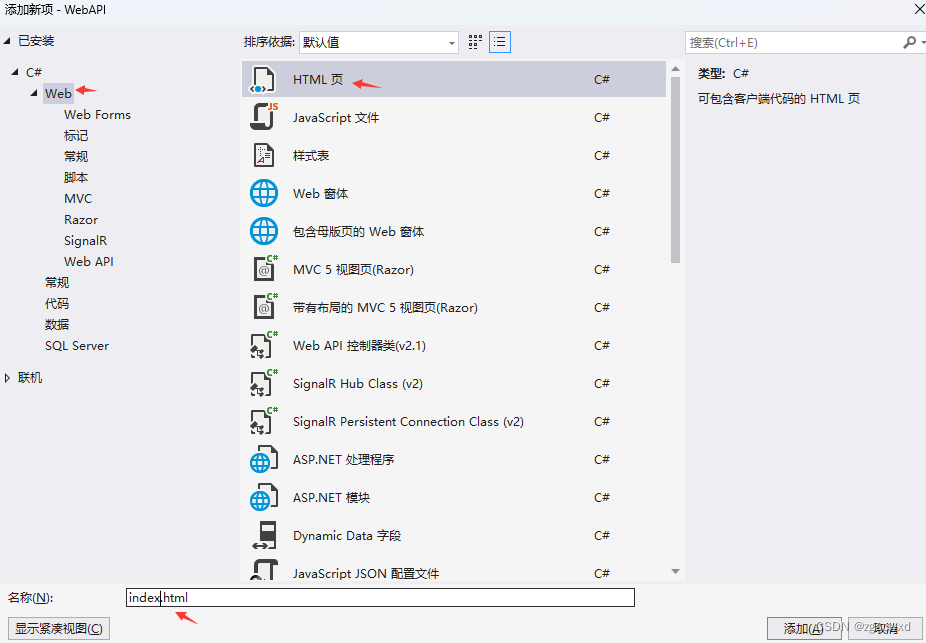Open search box options dropdown arrow
The image size is (926, 643).
tap(922, 43)
